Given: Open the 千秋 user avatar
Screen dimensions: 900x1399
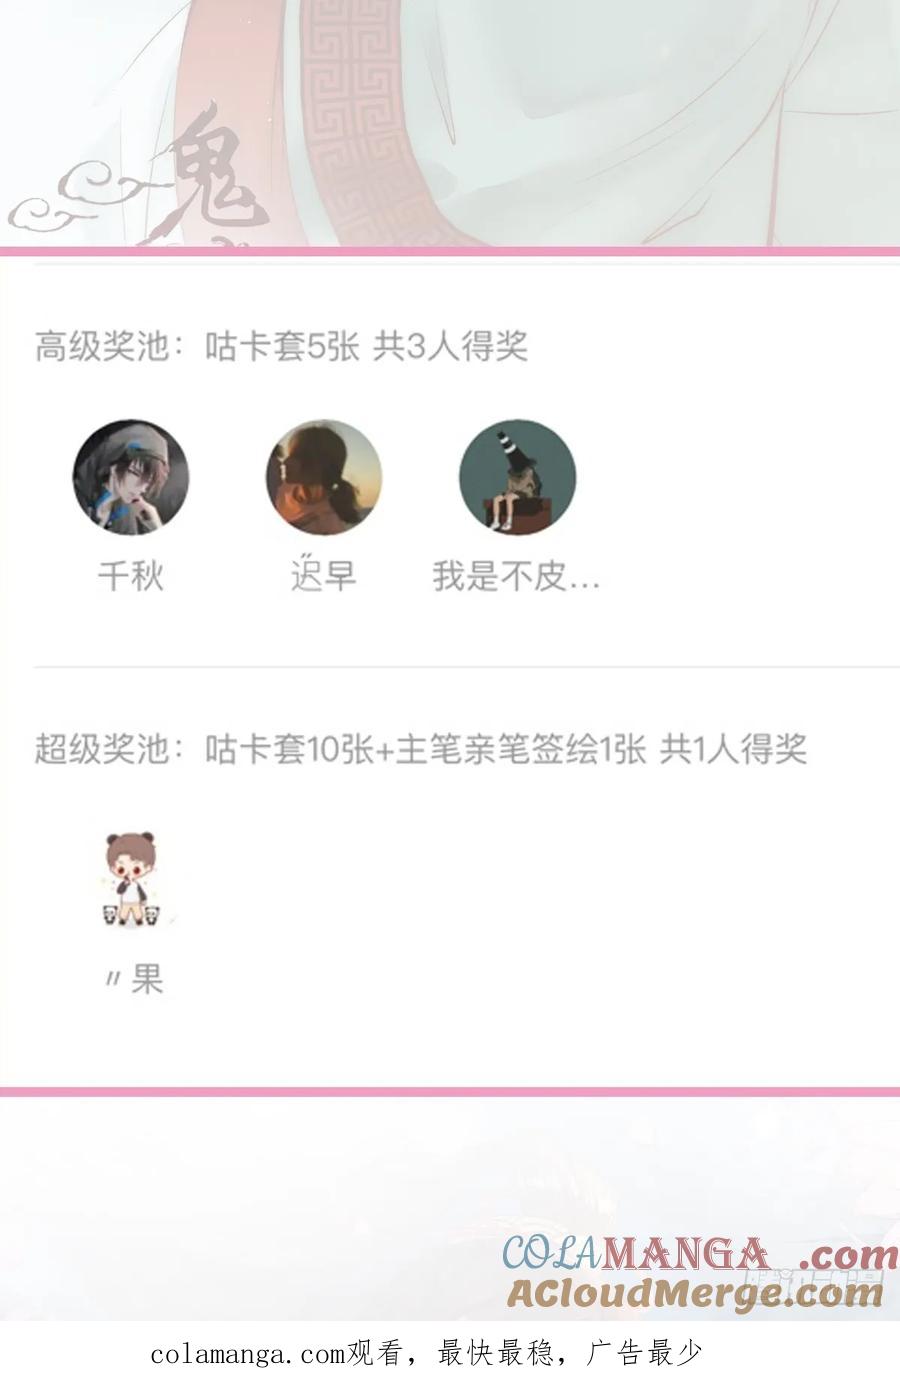Looking at the screenshot, I should click(x=131, y=478).
